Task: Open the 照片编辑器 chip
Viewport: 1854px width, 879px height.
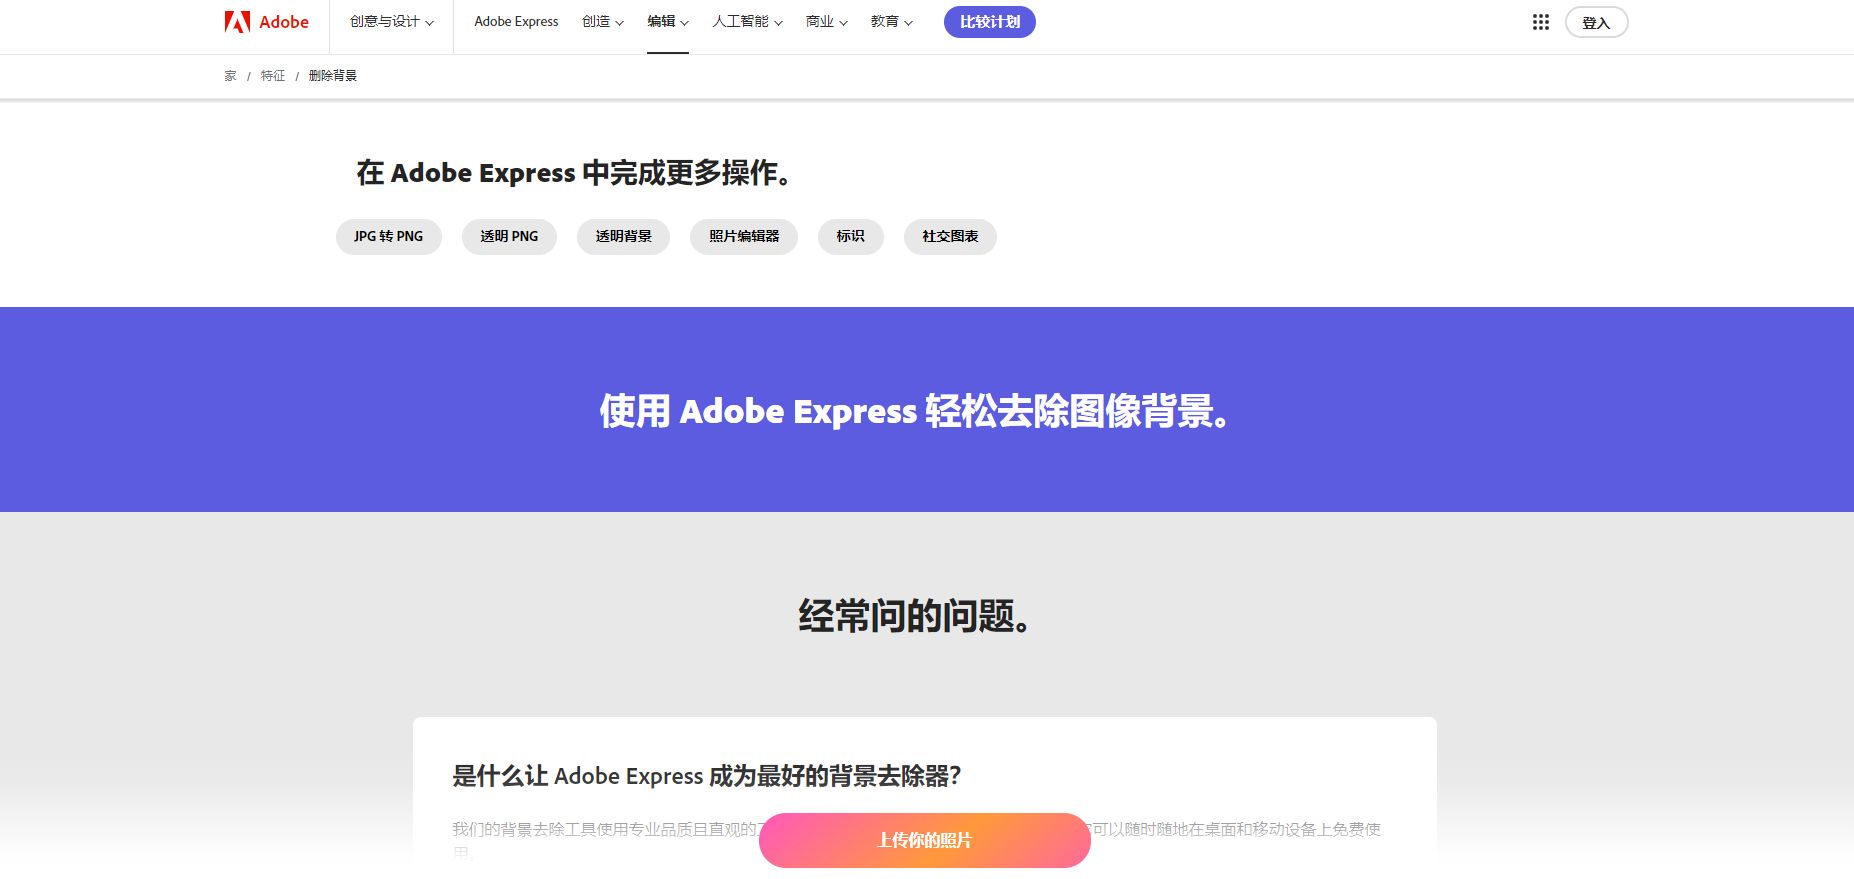Action: click(744, 237)
